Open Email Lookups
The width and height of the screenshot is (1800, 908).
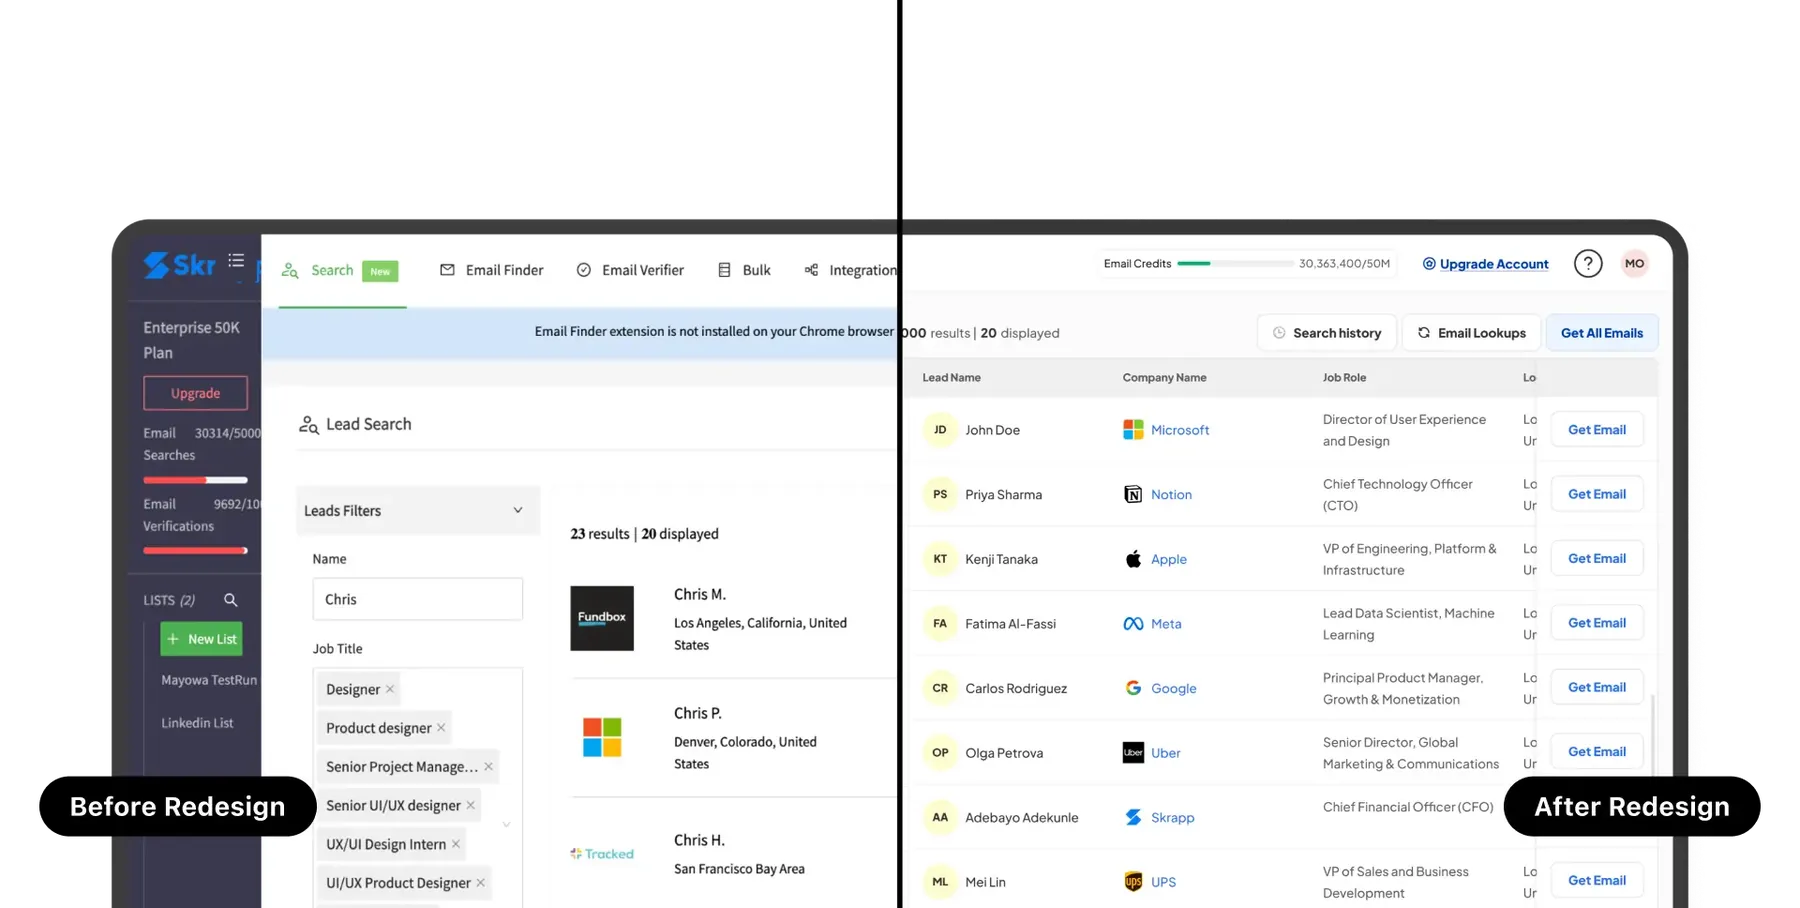click(1471, 333)
